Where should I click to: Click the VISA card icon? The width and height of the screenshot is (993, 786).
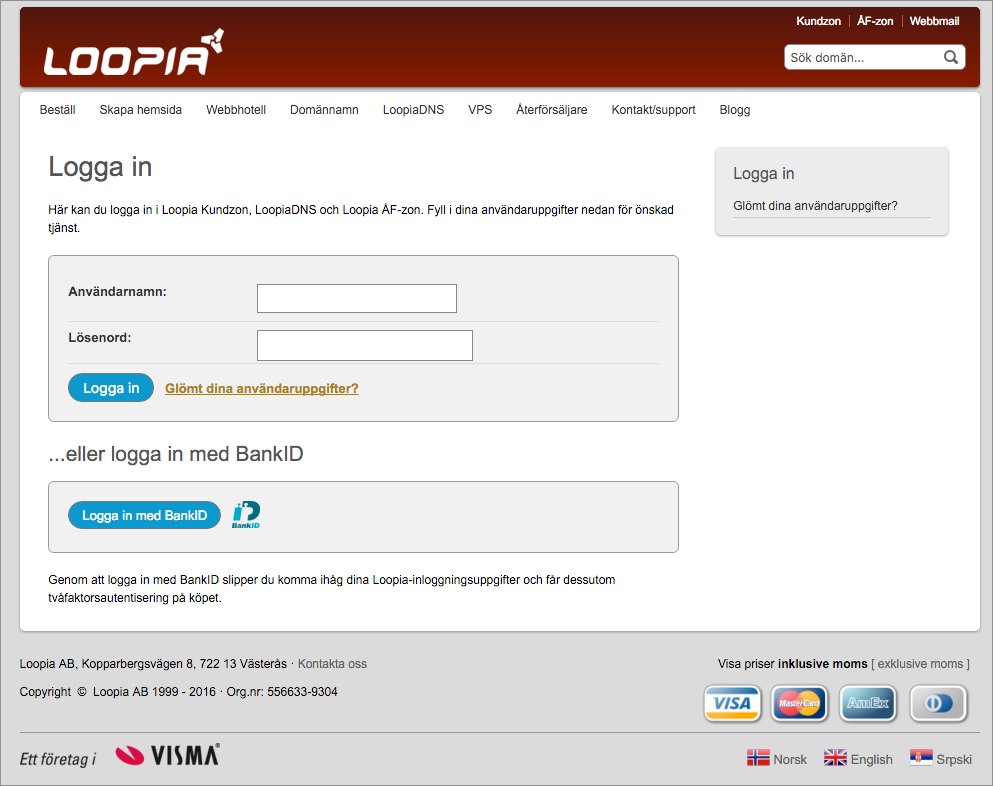coord(732,703)
